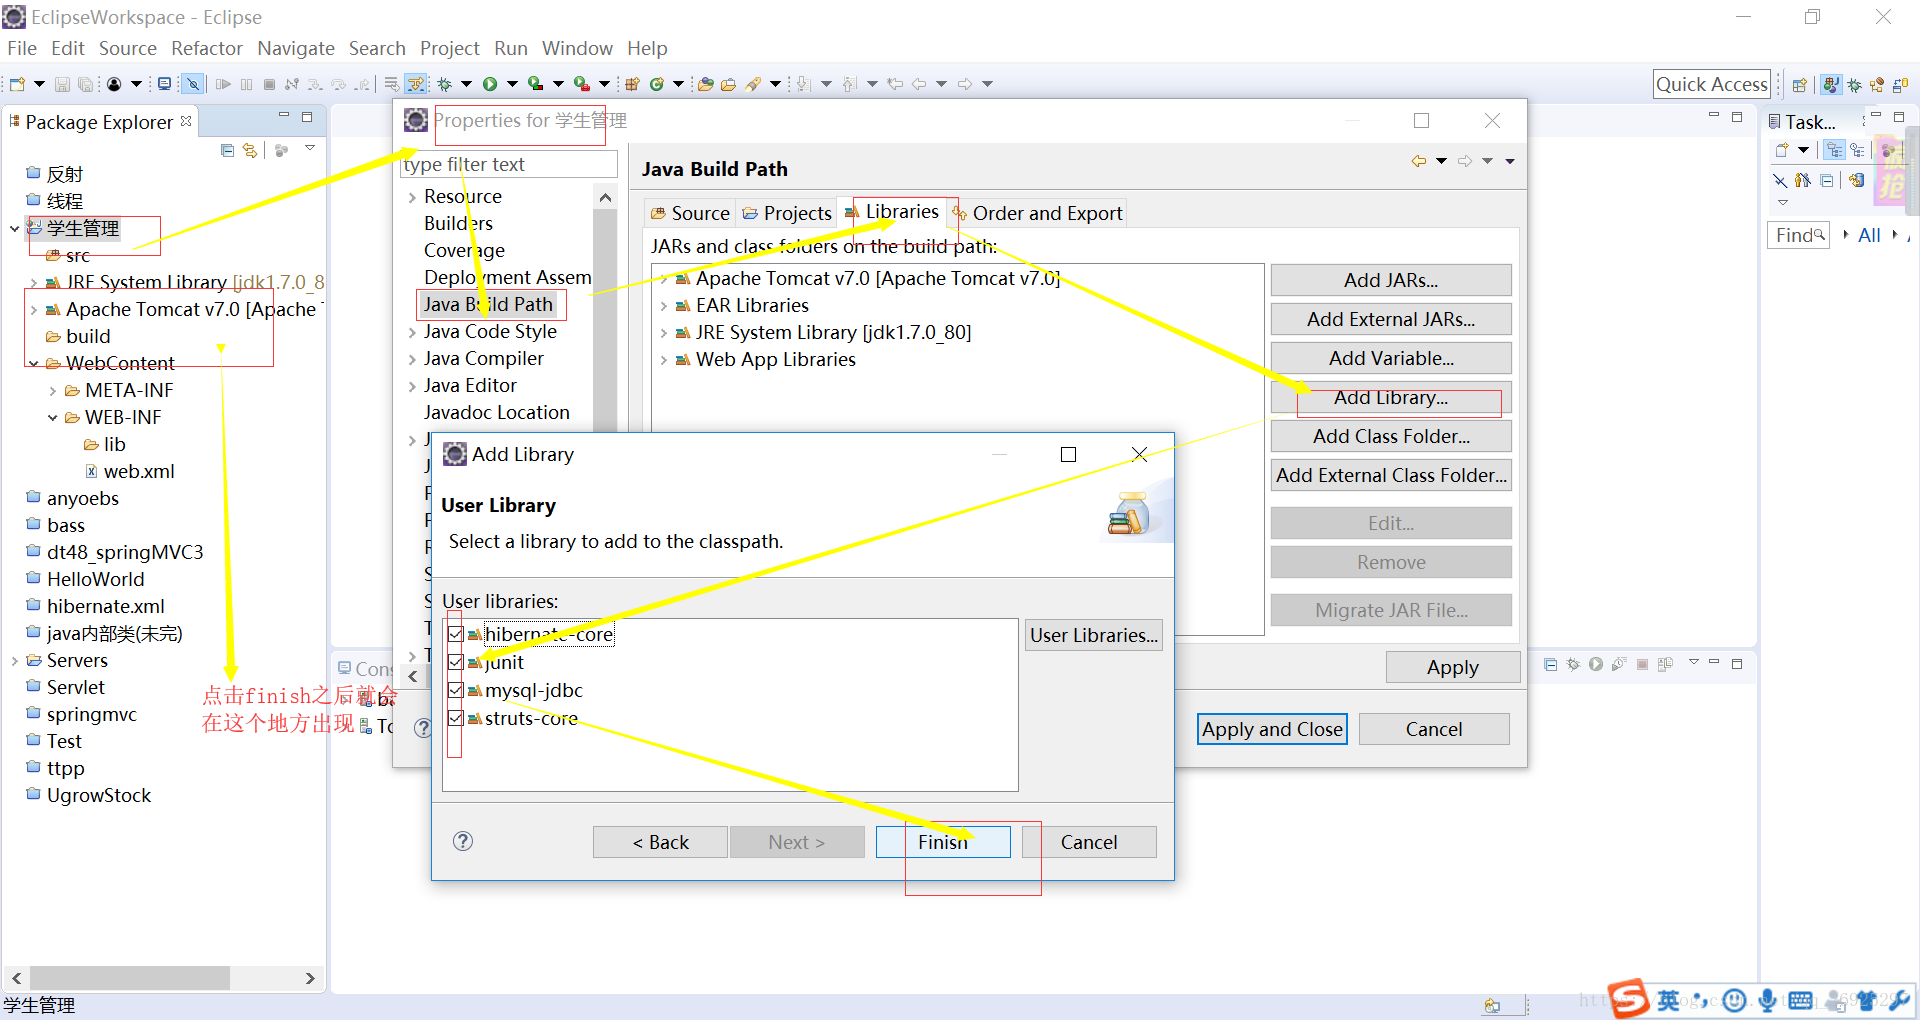Switch to Order and Export tab
This screenshot has width=1920, height=1020.
coord(1038,213)
